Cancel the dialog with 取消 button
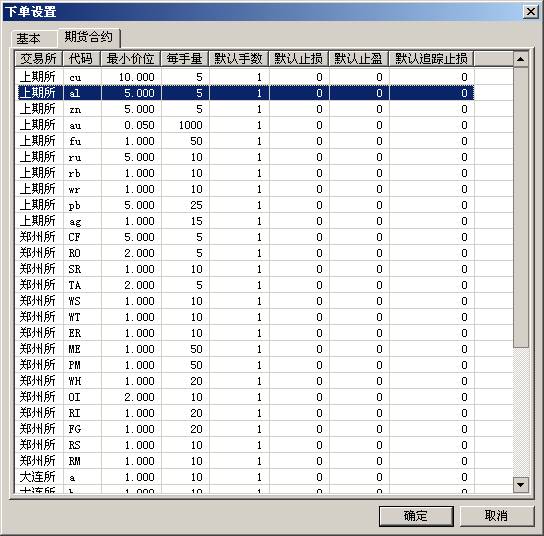544x536 pixels. (x=496, y=516)
